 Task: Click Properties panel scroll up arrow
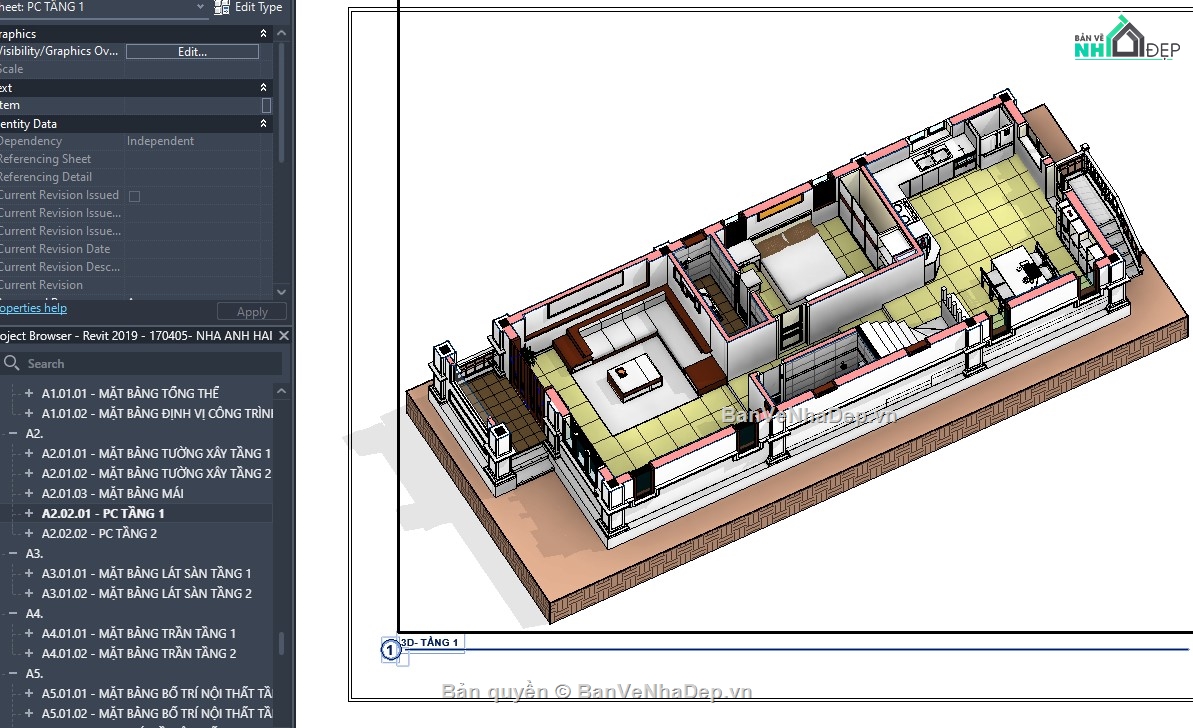pos(282,33)
